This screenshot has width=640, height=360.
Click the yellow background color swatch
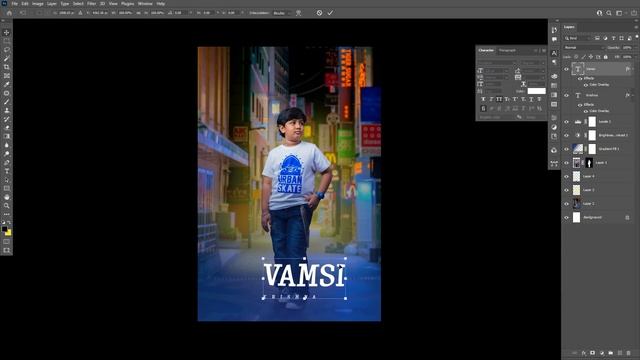pyautogui.click(x=9, y=233)
